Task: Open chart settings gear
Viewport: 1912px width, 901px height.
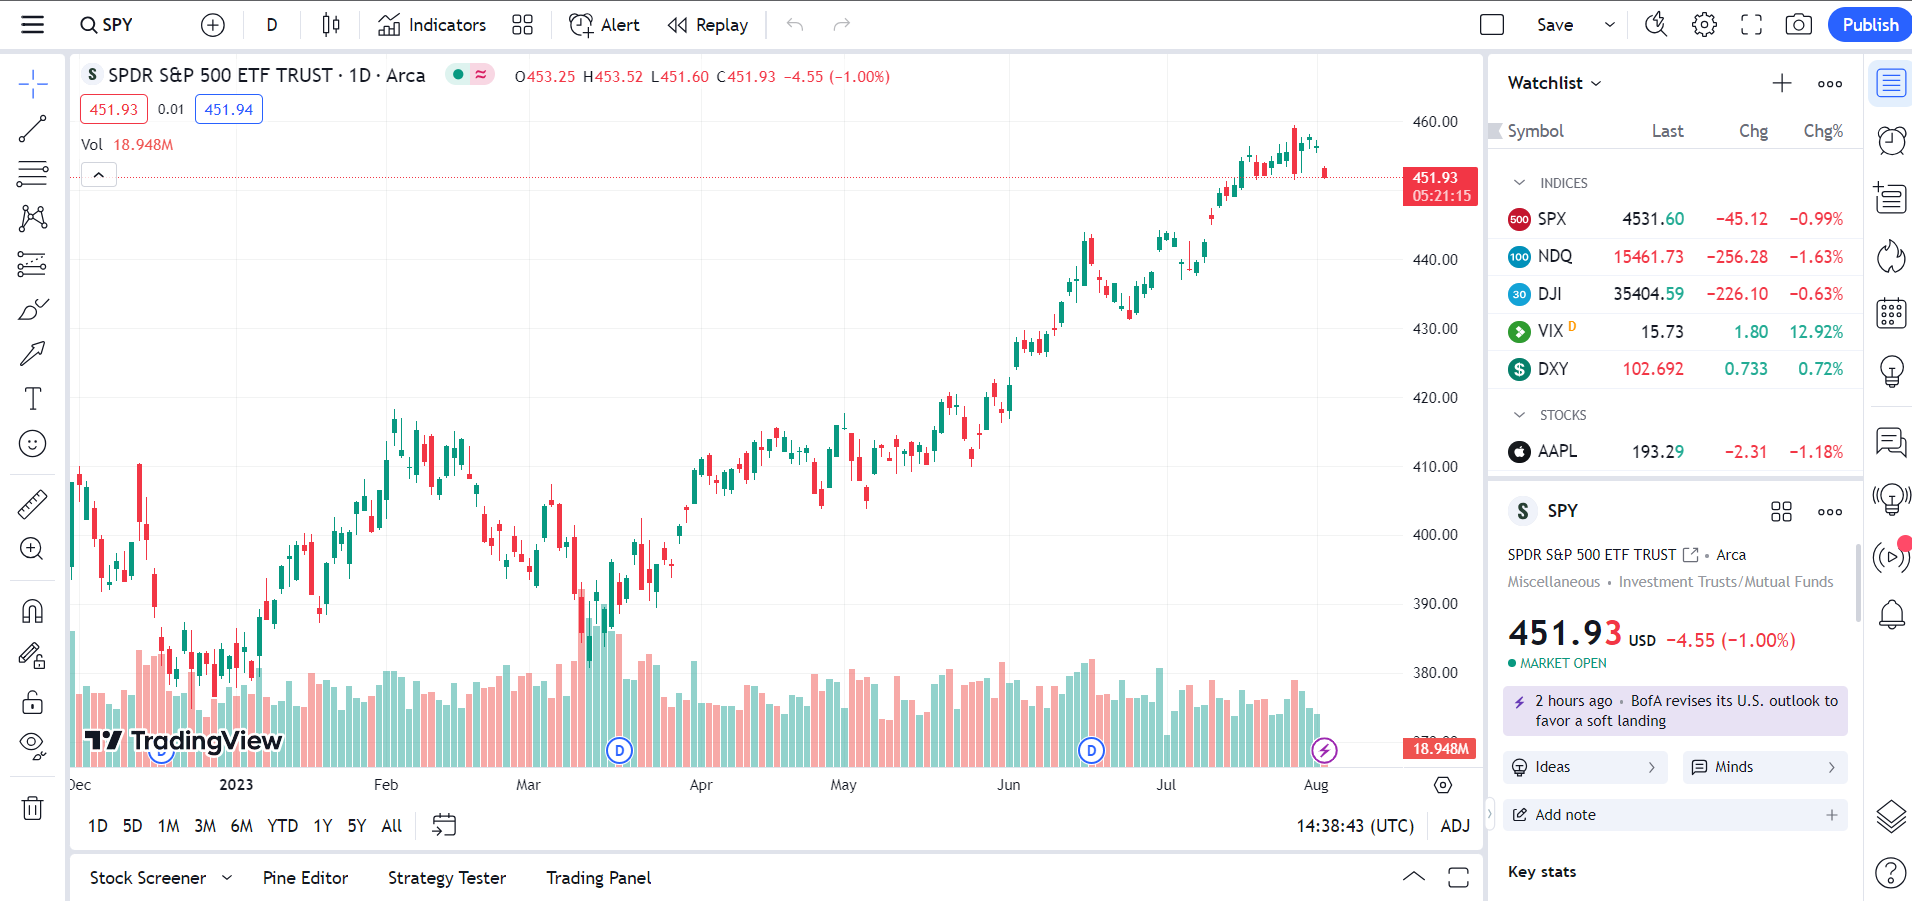Action: (1705, 25)
